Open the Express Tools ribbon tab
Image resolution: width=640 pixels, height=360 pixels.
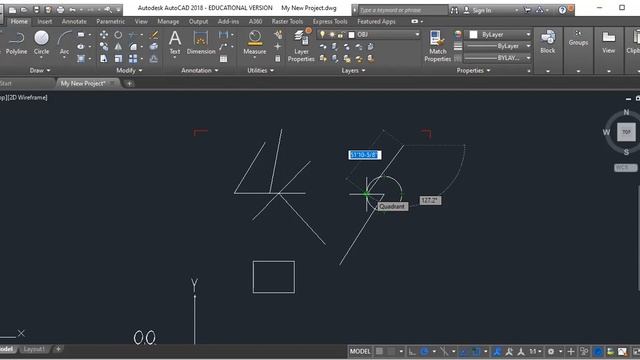pyautogui.click(x=330, y=21)
